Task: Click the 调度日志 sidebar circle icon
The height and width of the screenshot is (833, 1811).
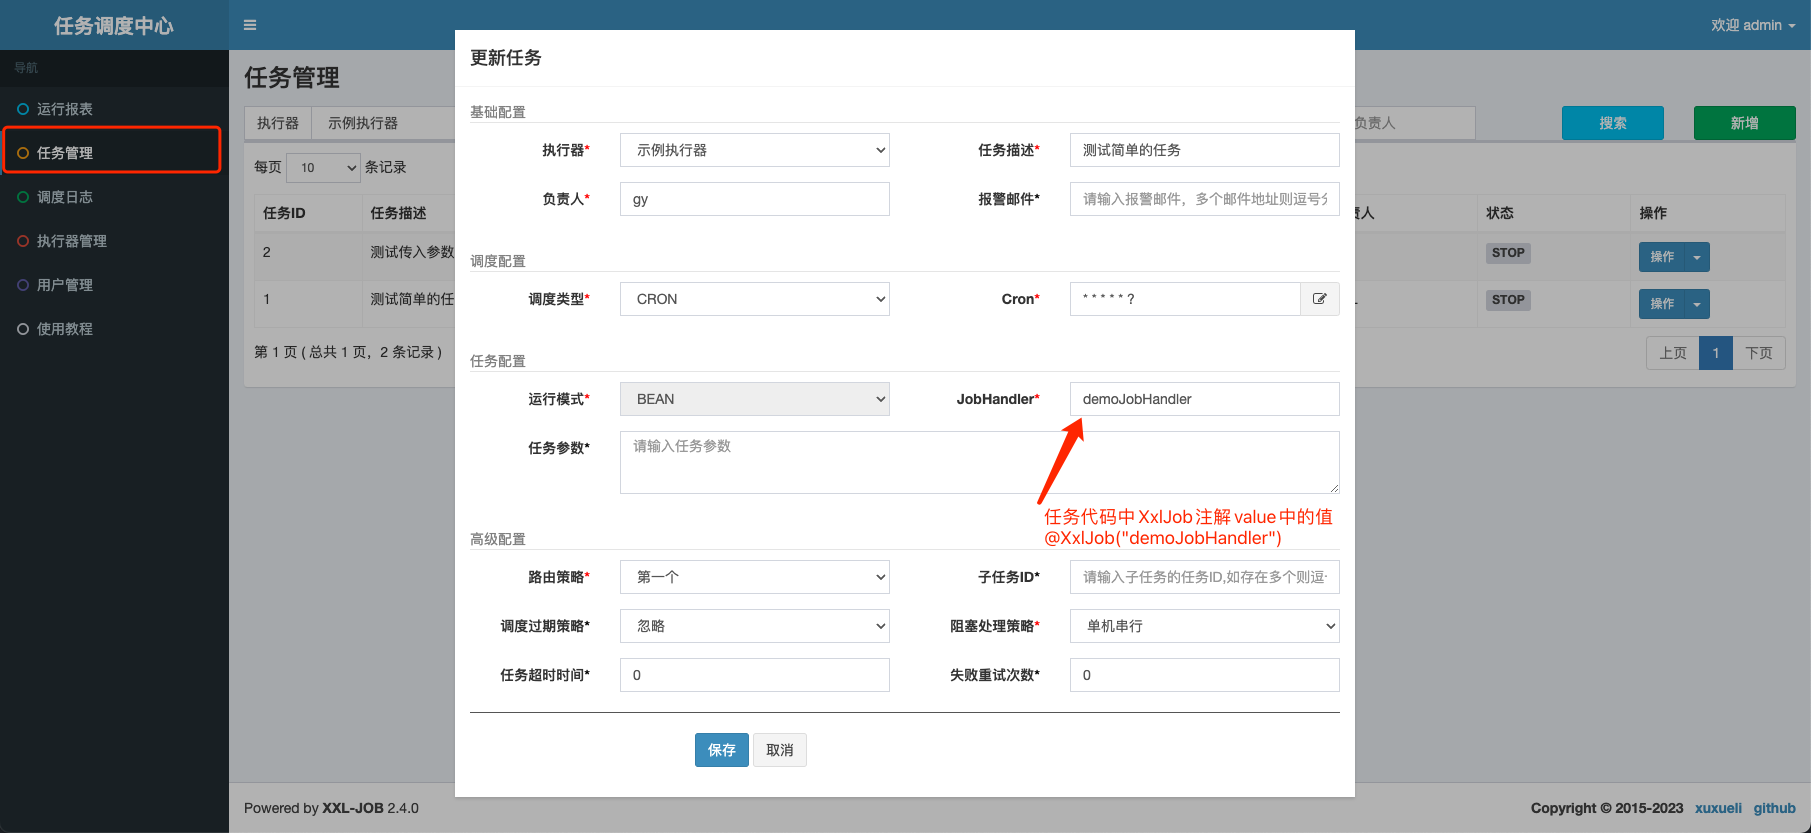Action: tap(23, 197)
